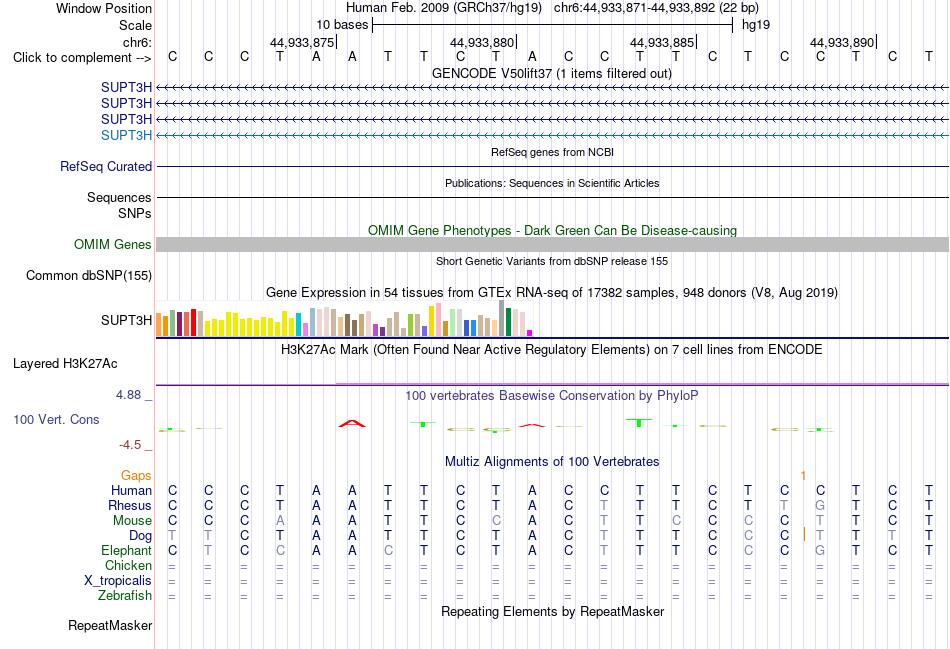
Task: Click the 44,933,890 position marker
Action: (843, 42)
